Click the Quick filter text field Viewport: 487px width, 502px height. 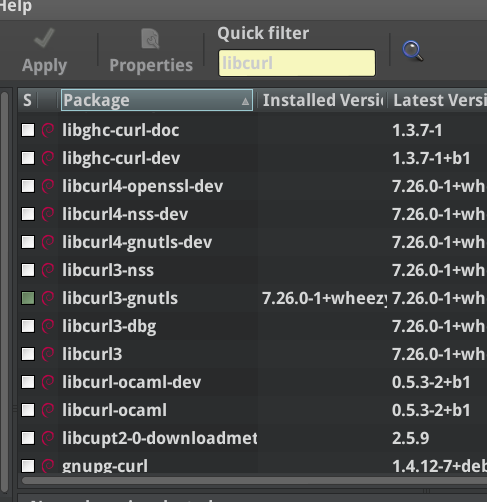click(x=297, y=63)
